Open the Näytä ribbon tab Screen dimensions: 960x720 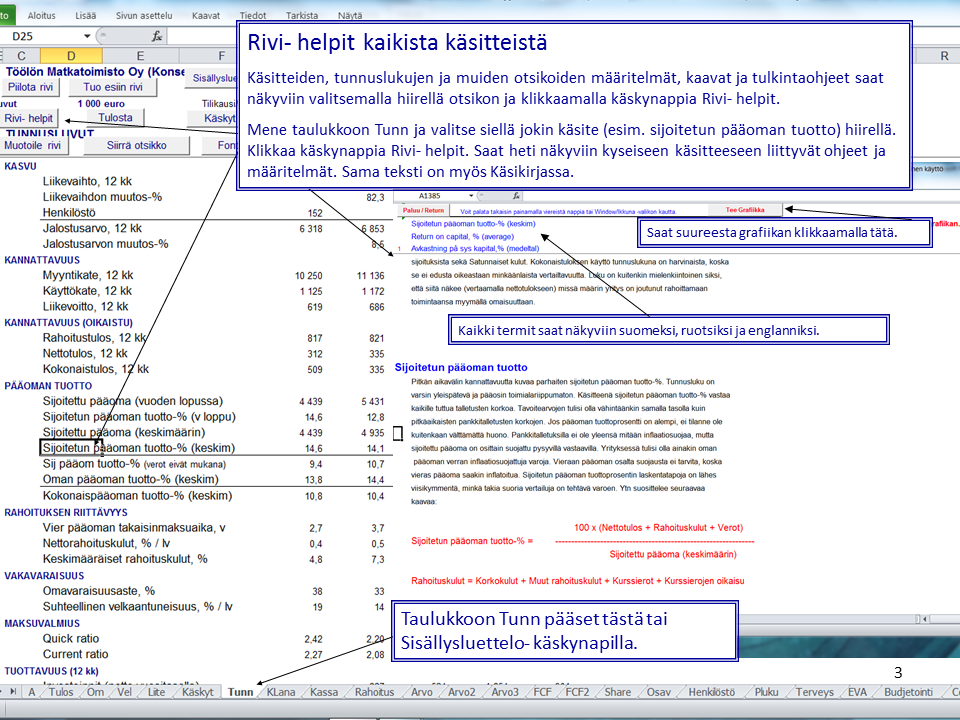pos(350,15)
